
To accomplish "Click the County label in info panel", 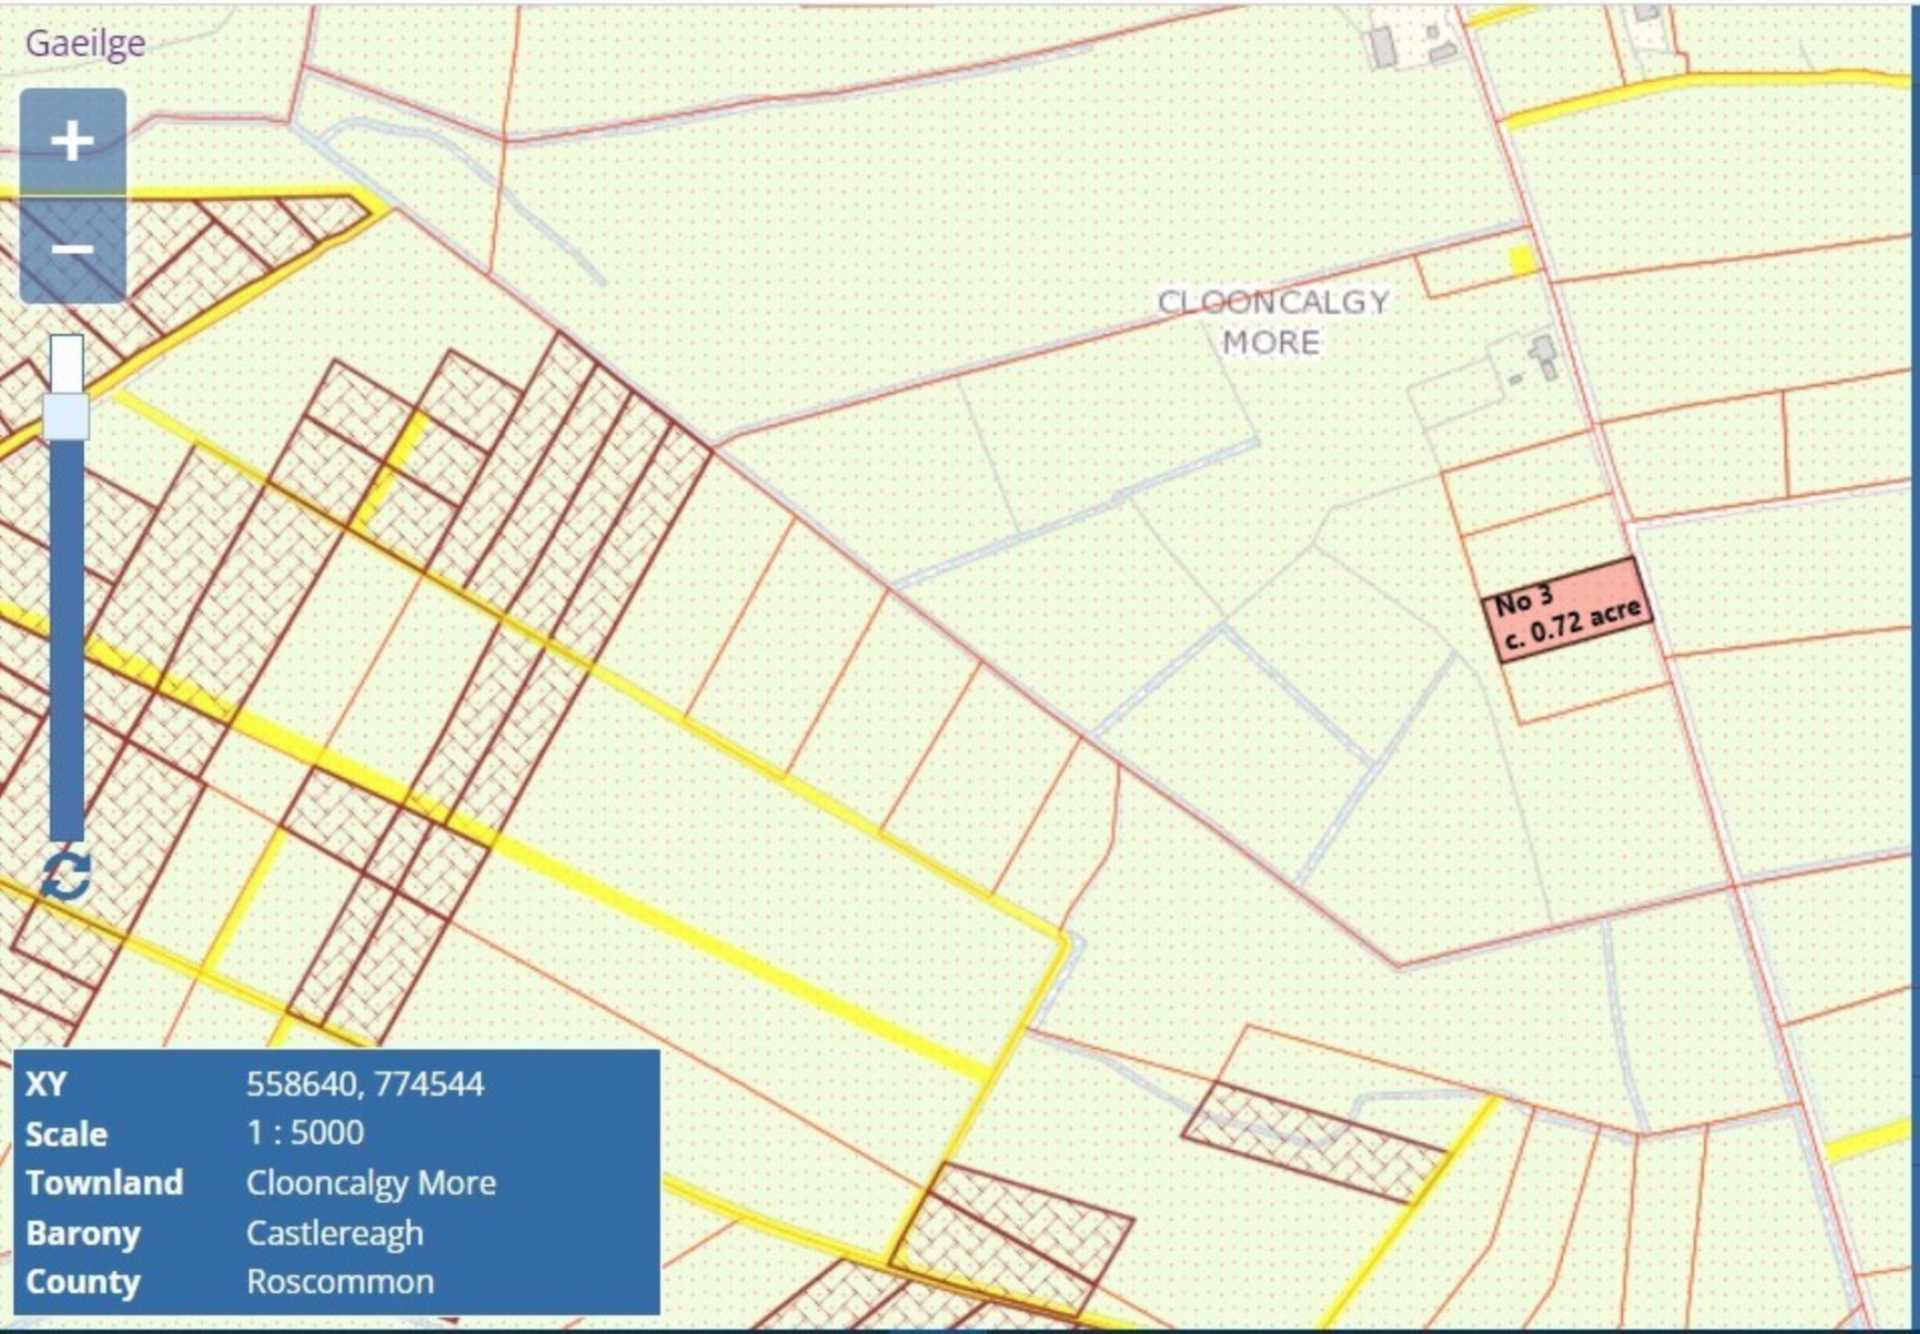I will (82, 1281).
